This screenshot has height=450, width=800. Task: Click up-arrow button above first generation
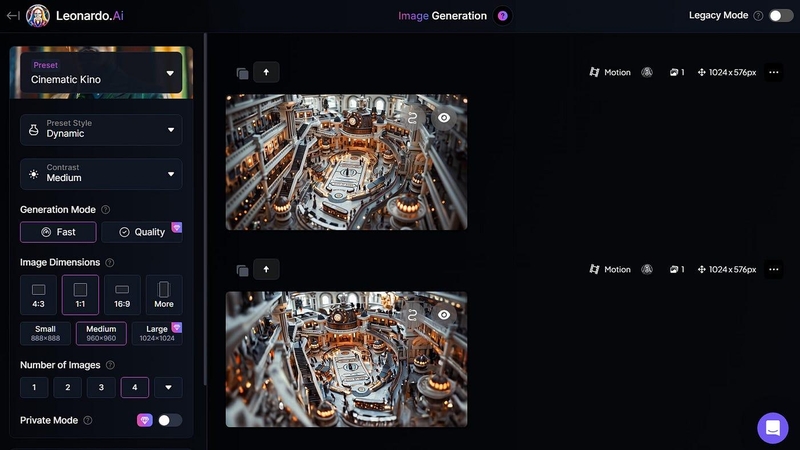click(266, 72)
